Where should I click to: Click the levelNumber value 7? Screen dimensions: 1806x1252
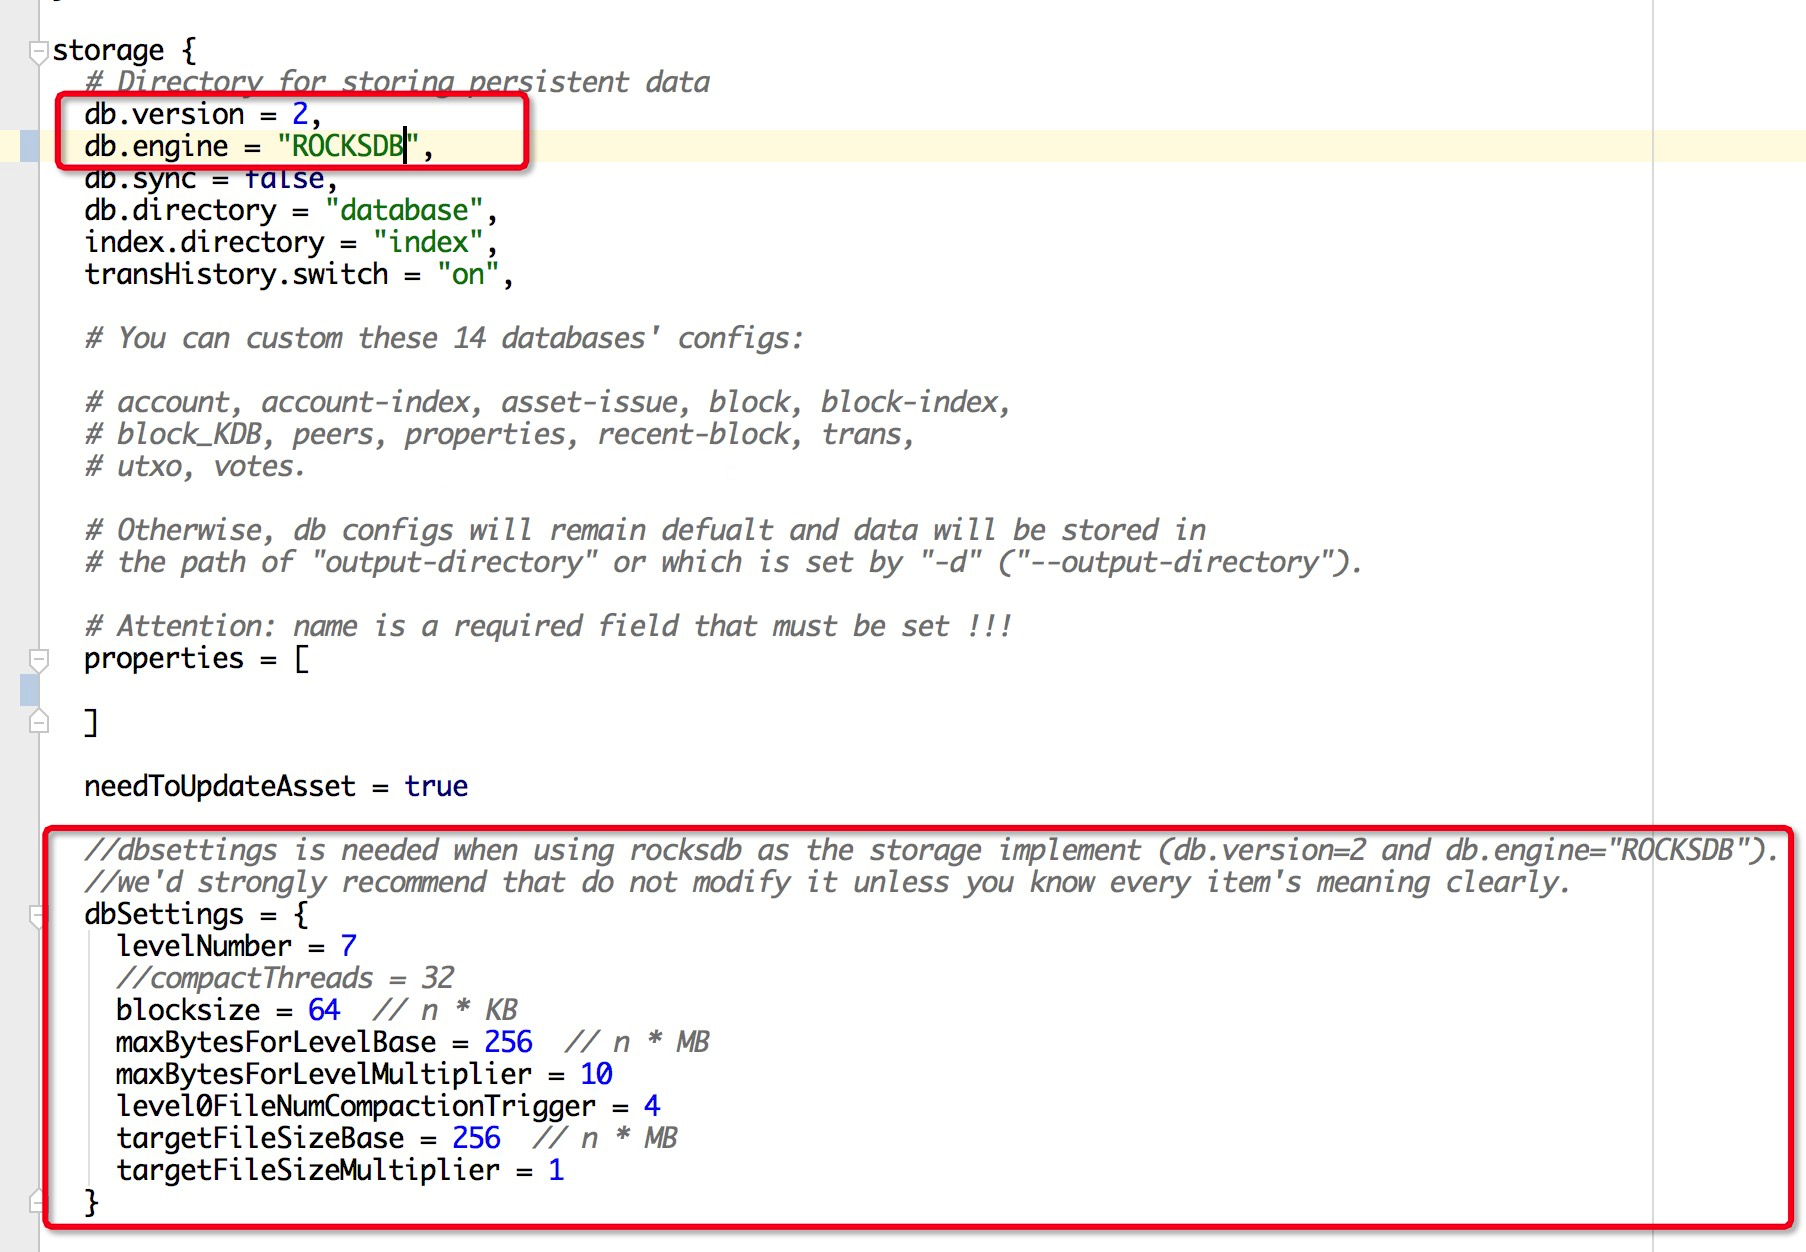click(348, 946)
